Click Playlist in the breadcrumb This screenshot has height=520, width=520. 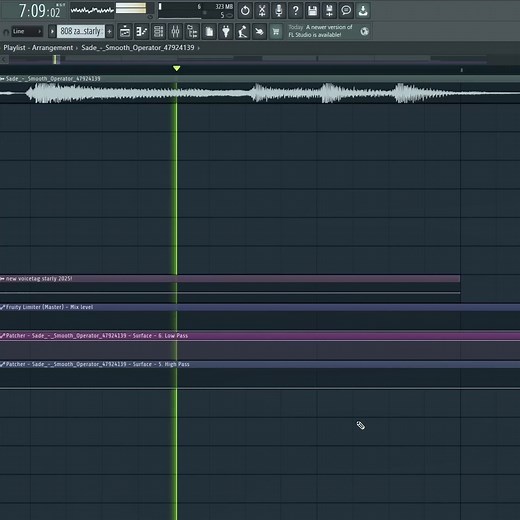(x=14, y=48)
